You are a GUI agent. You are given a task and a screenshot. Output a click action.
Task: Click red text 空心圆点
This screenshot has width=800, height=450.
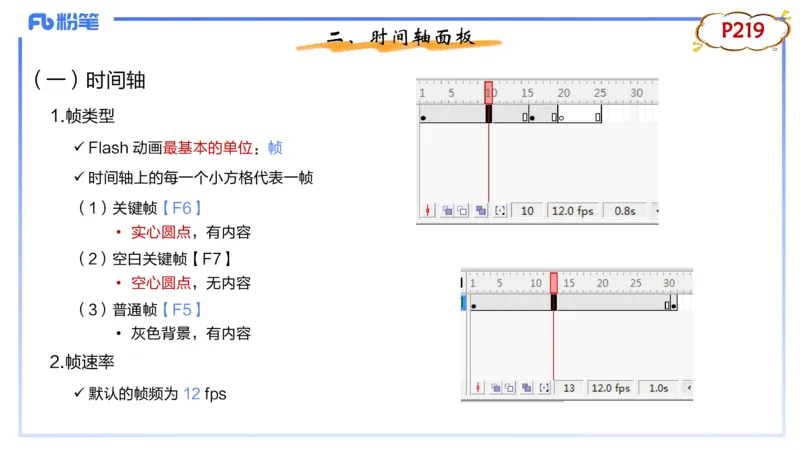(x=161, y=283)
